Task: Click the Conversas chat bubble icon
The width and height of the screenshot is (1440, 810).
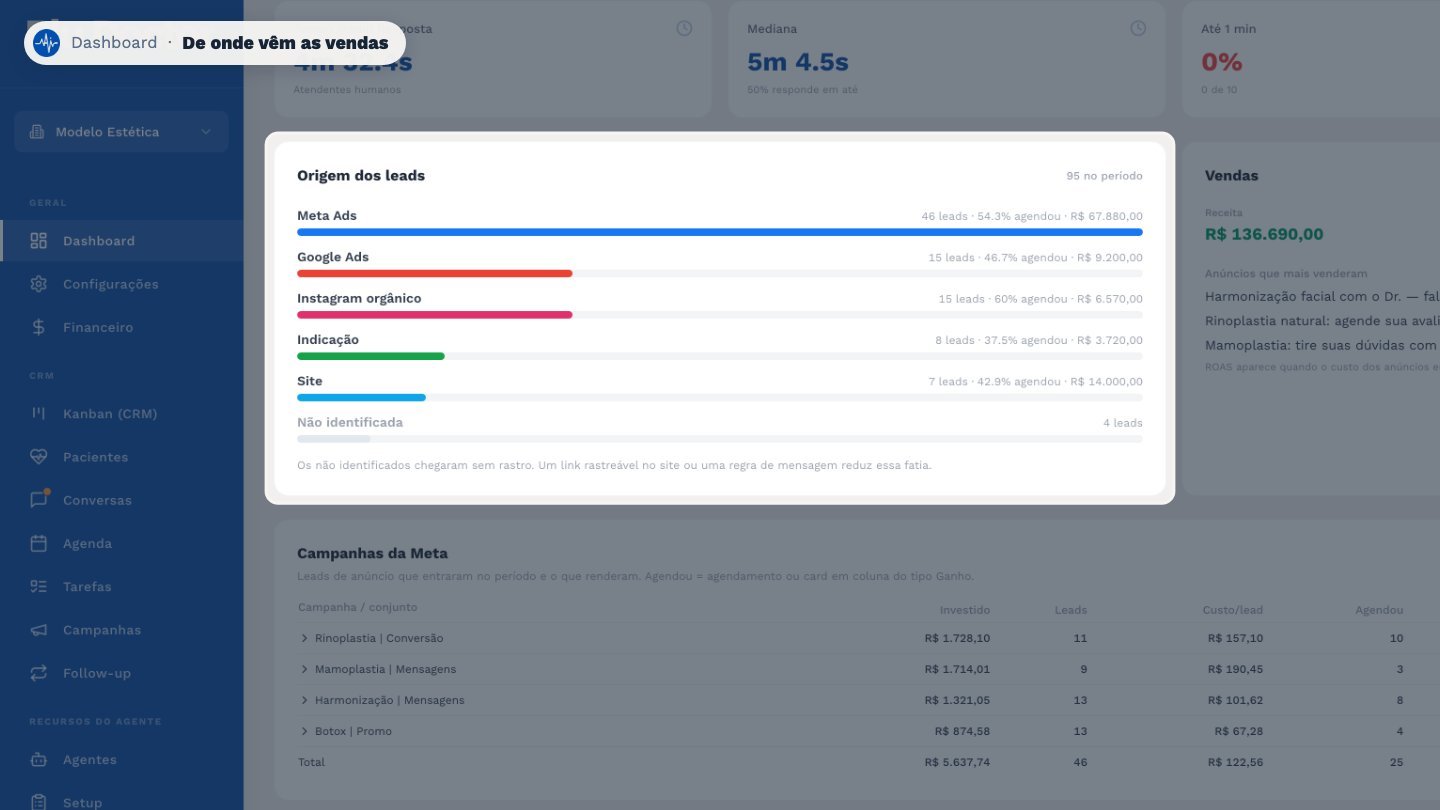Action: (39, 500)
